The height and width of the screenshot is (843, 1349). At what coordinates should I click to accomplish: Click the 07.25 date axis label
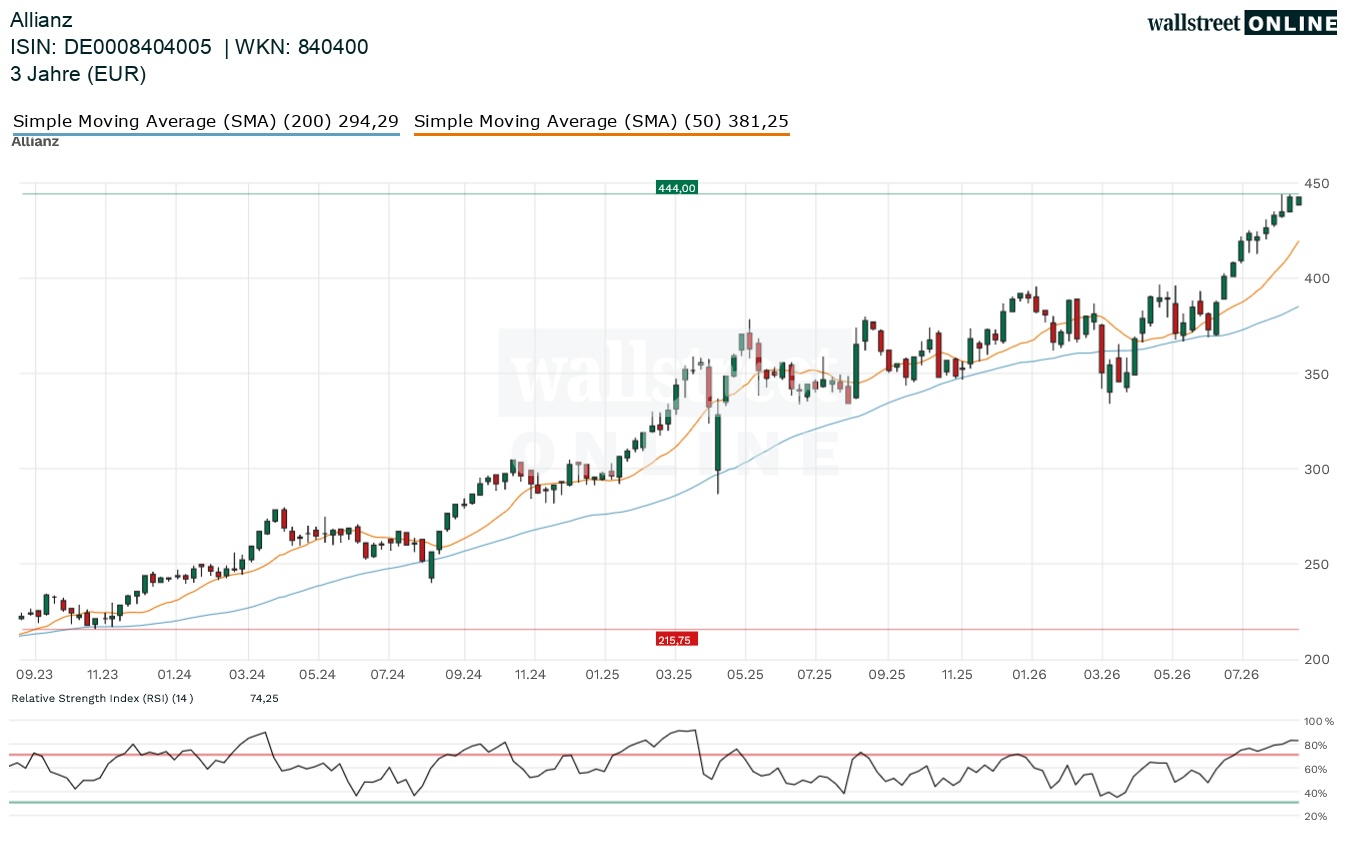(x=815, y=675)
